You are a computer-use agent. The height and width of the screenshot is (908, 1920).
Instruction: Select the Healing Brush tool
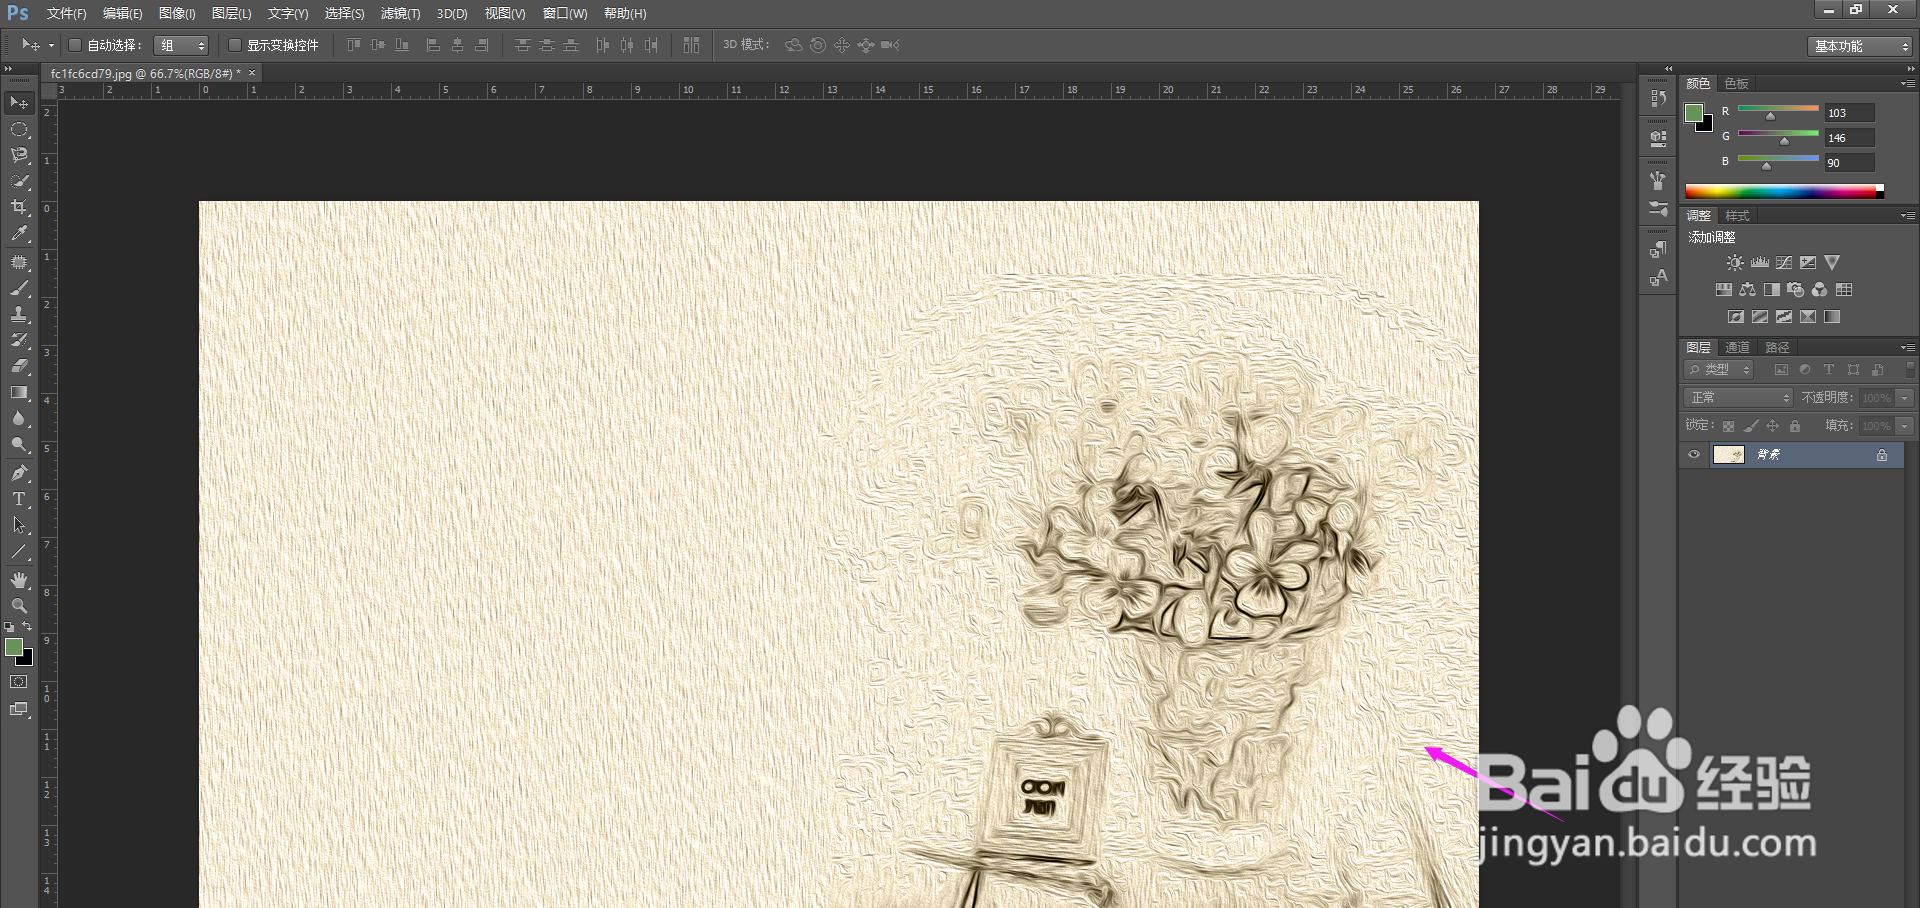pyautogui.click(x=19, y=262)
